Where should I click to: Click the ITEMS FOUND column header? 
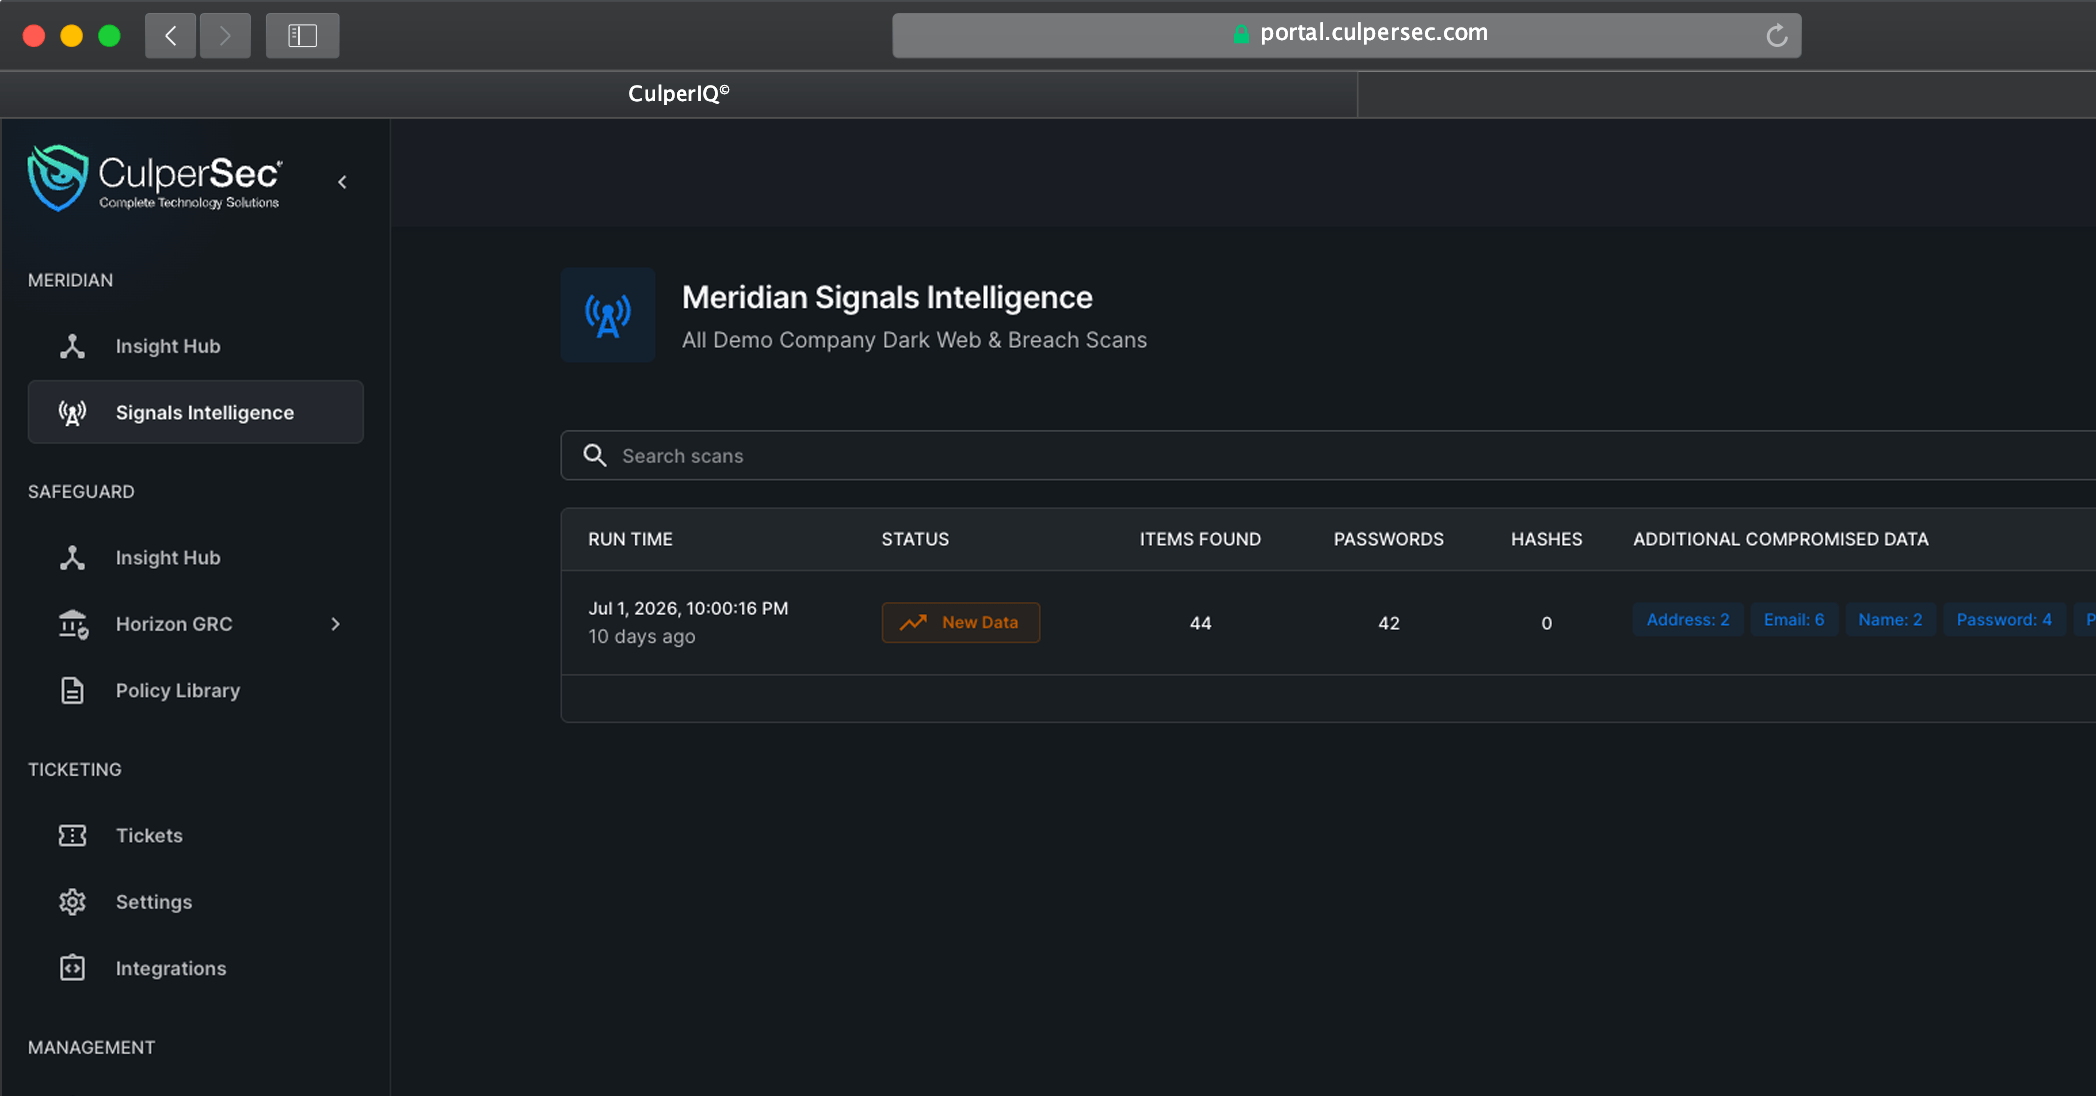point(1200,539)
